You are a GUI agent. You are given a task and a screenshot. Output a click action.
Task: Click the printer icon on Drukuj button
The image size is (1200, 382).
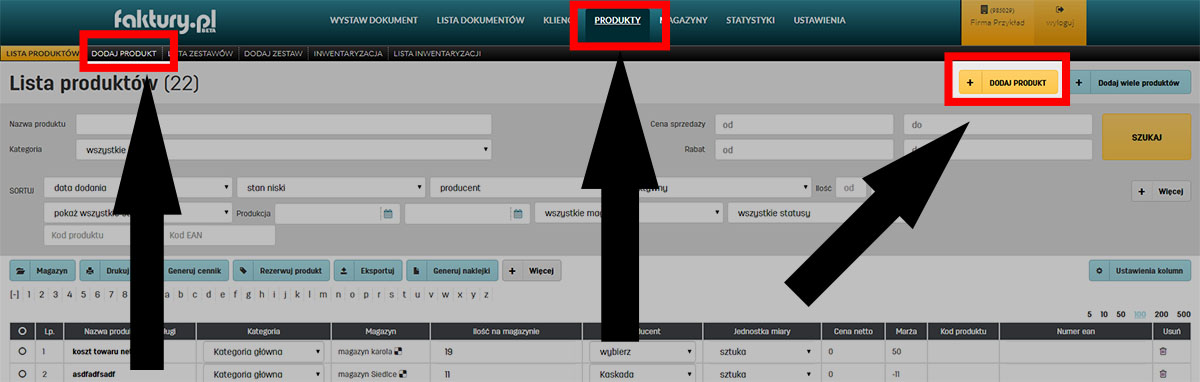91,271
